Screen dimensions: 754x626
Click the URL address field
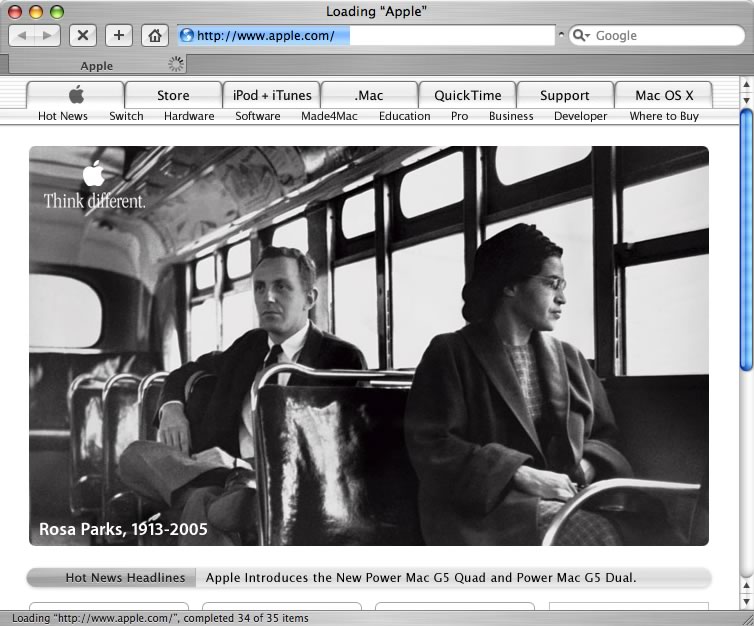pyautogui.click(x=366, y=36)
